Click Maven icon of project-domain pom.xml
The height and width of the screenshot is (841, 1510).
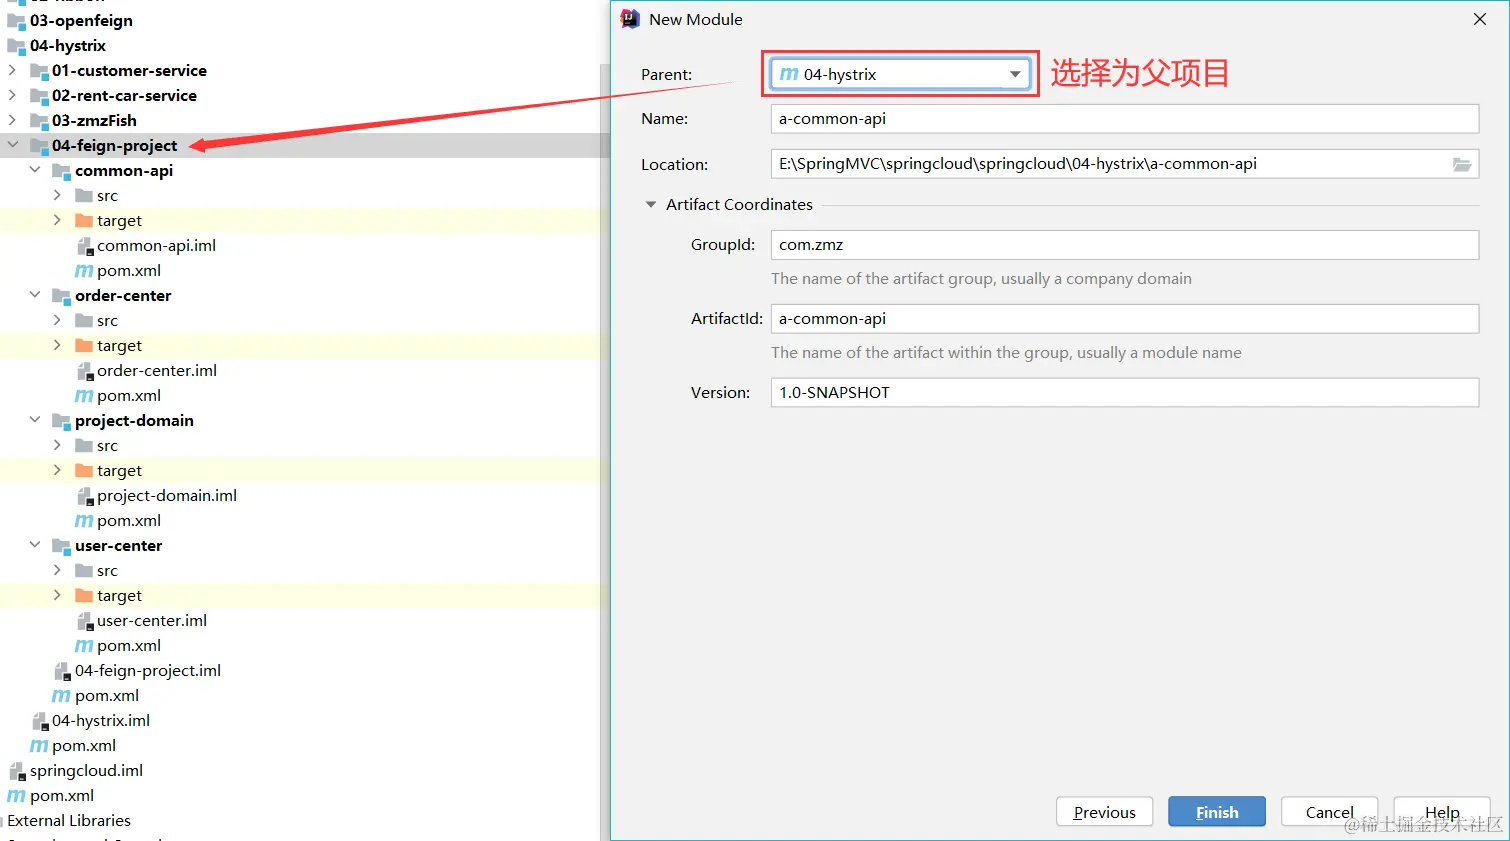click(84, 521)
